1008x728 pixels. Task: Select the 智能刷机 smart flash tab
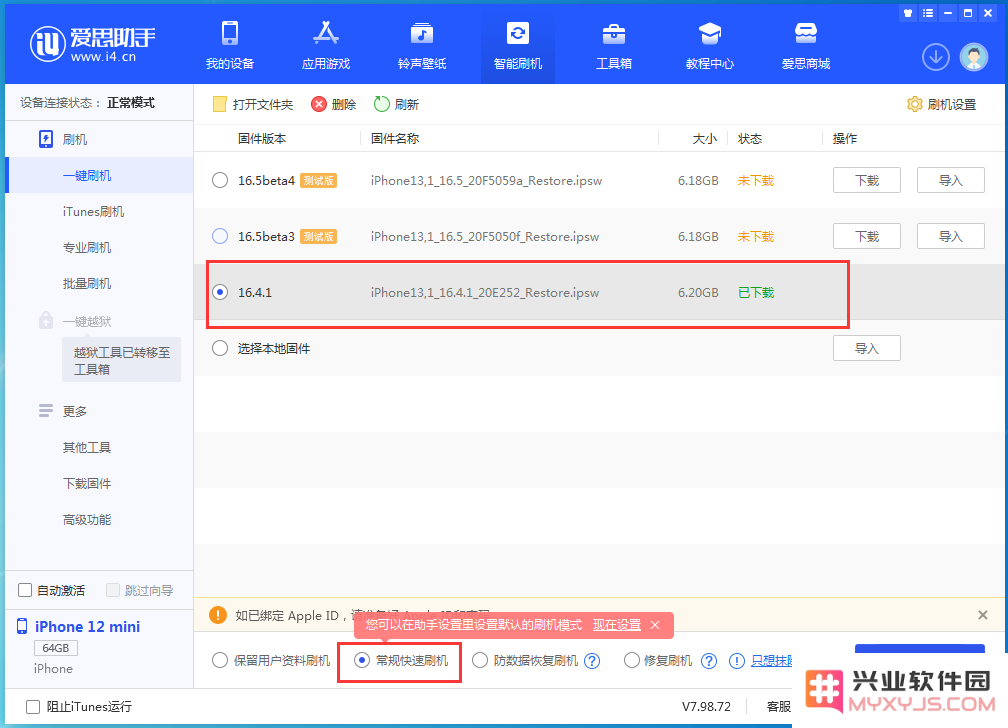click(x=518, y=45)
